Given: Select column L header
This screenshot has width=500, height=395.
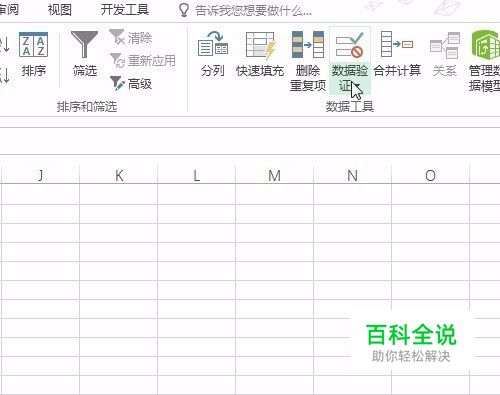Looking at the screenshot, I should 197,175.
